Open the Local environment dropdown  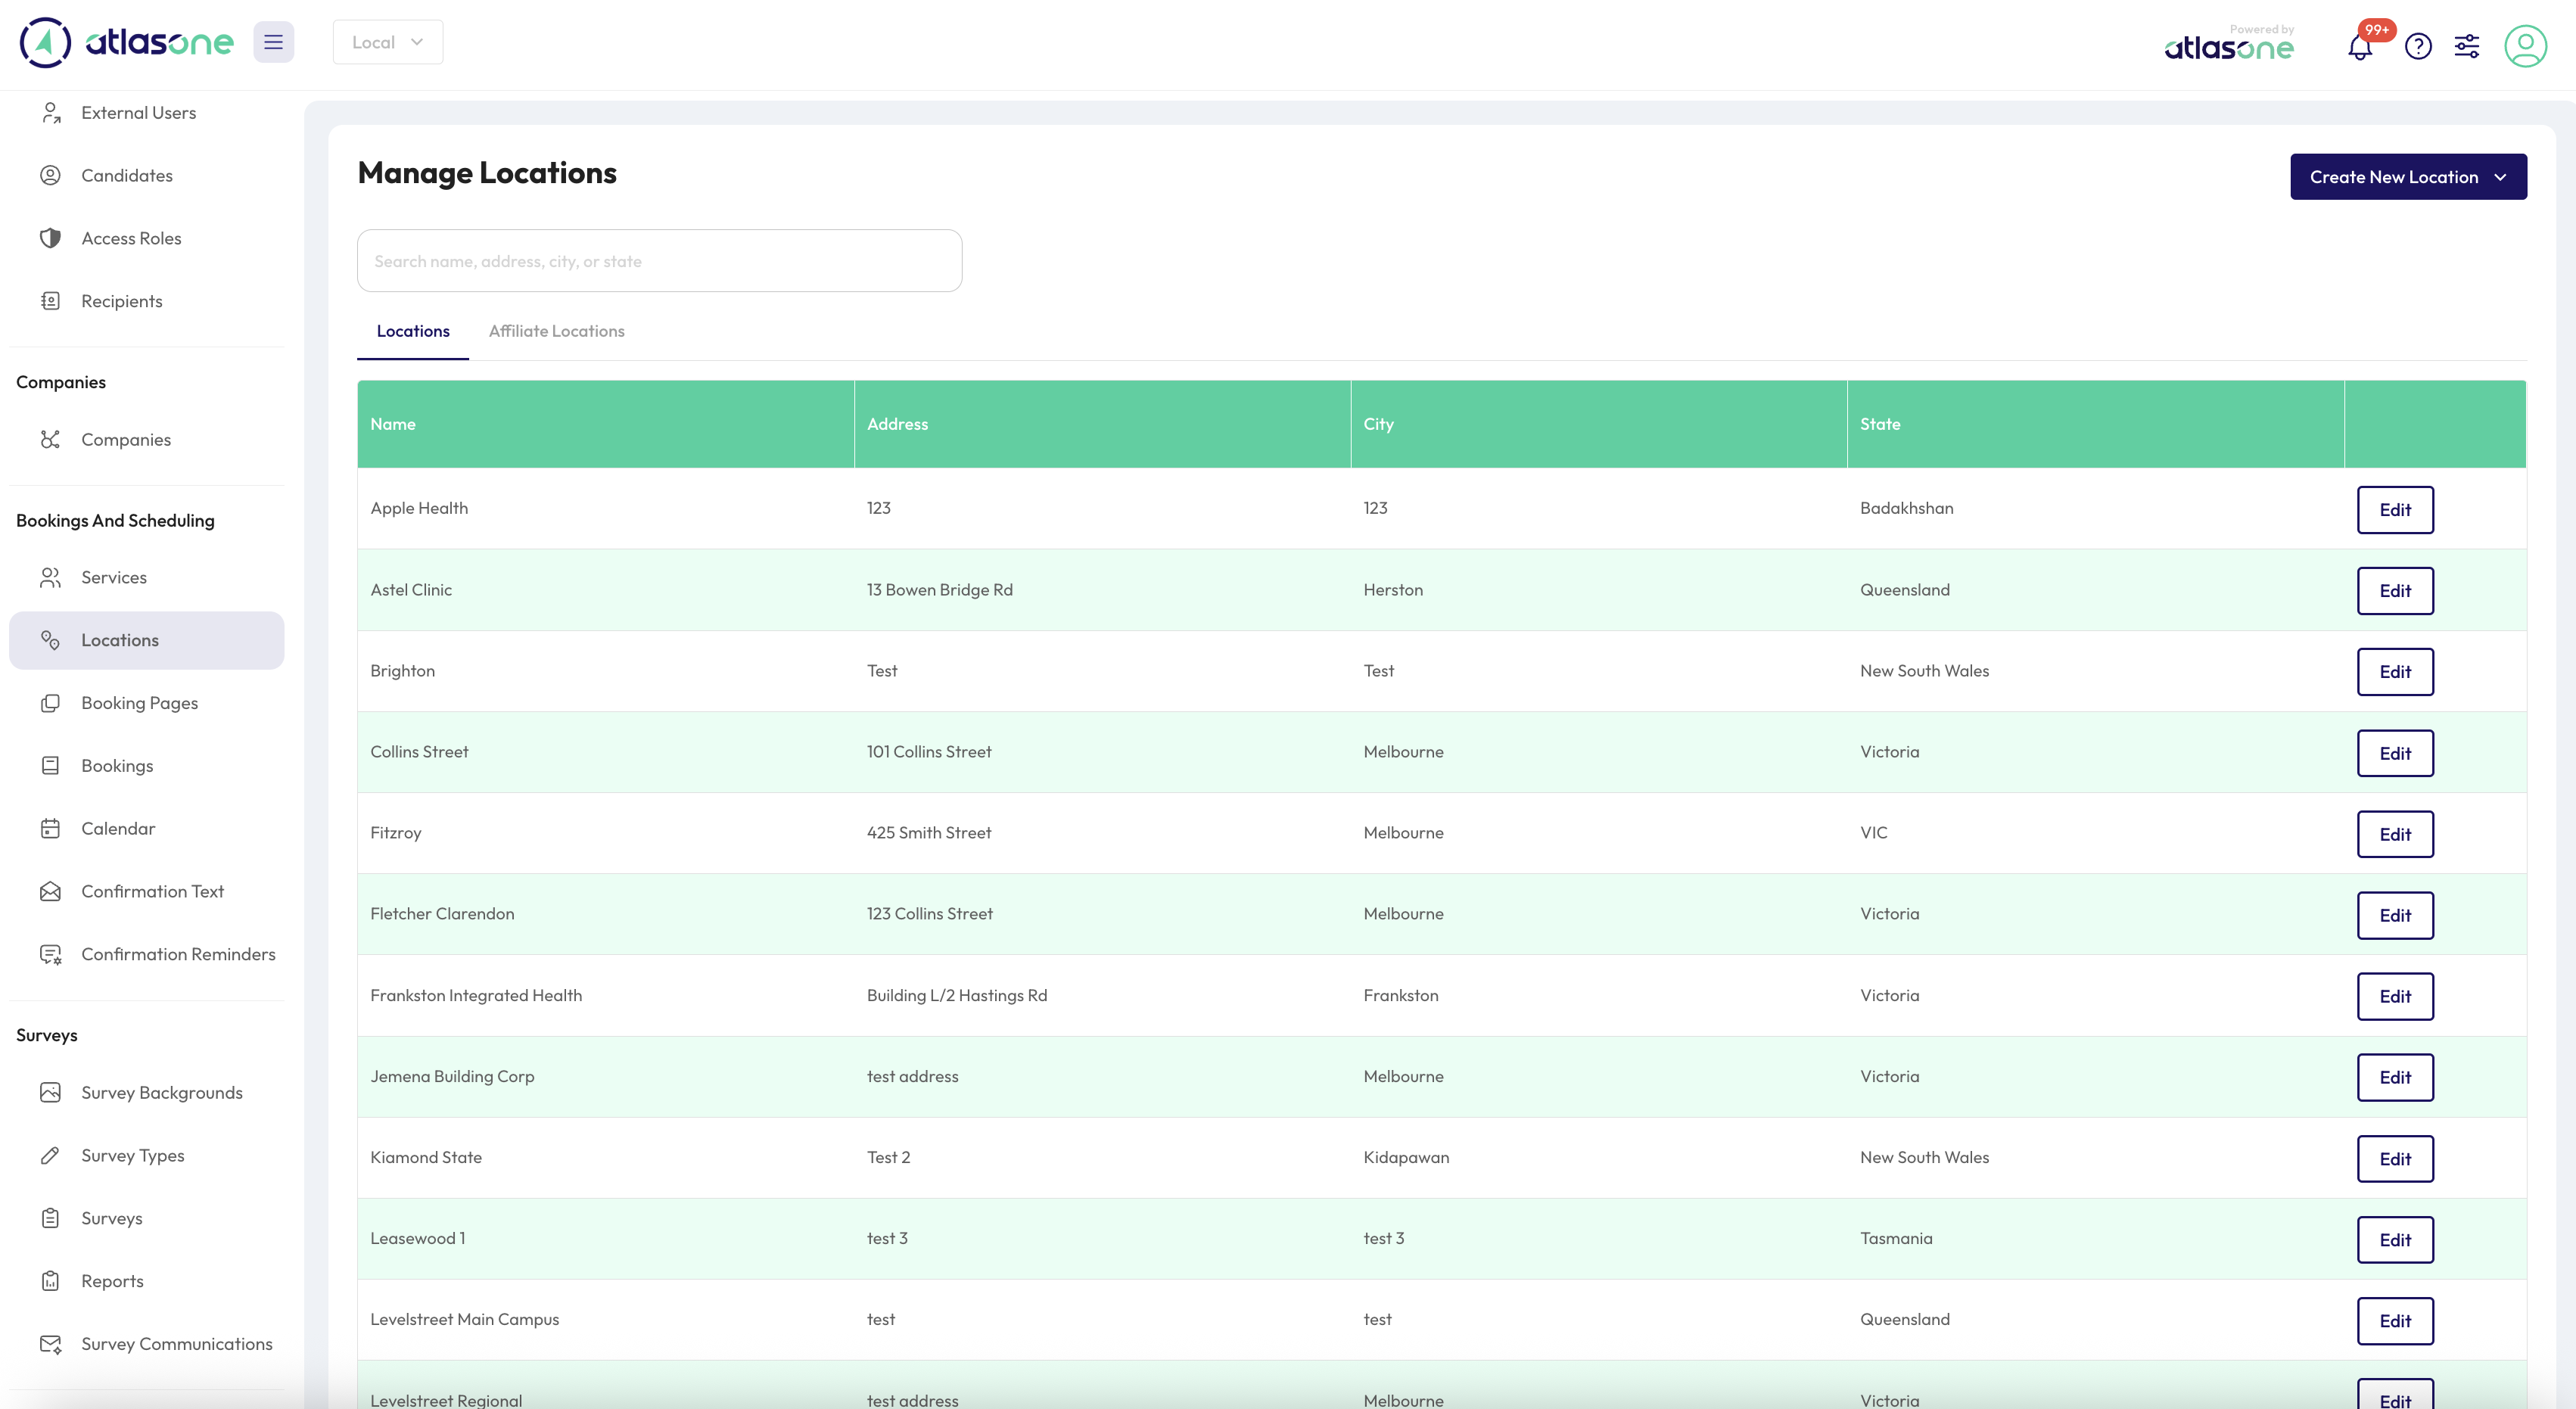click(x=388, y=42)
